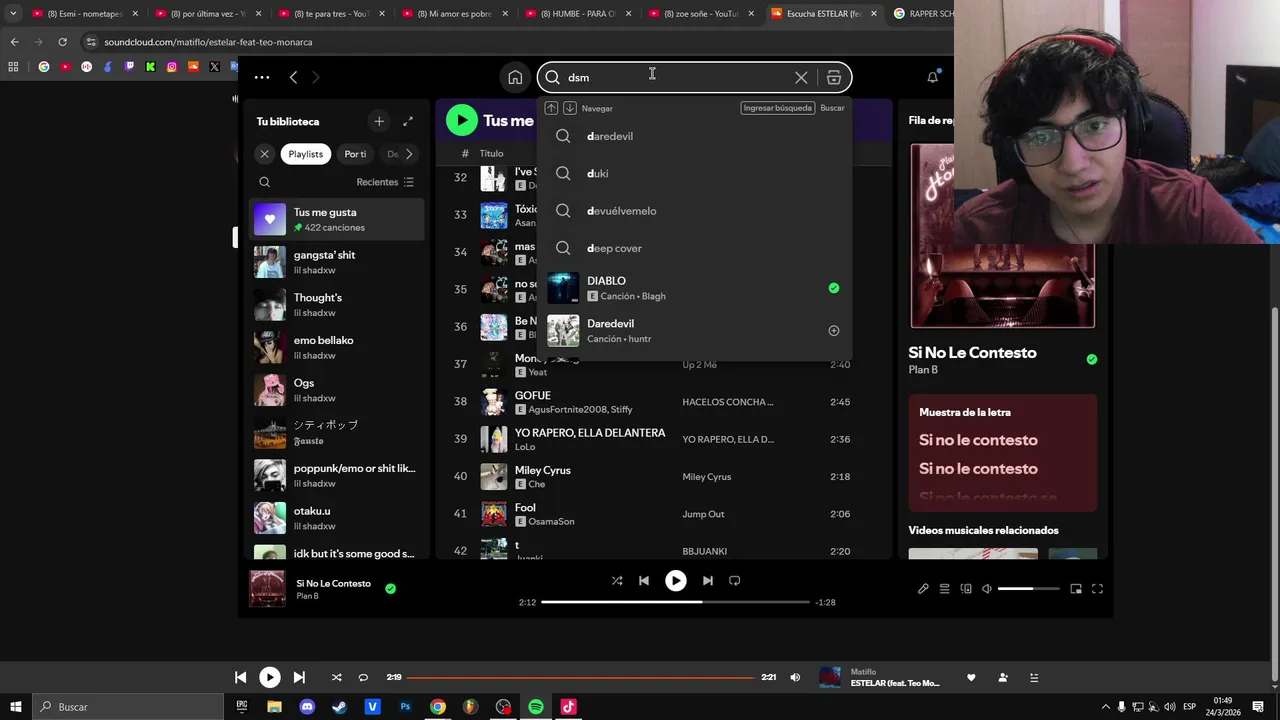
Task: Toggle saved checkmark on DIABLO result
Action: click(x=833, y=288)
